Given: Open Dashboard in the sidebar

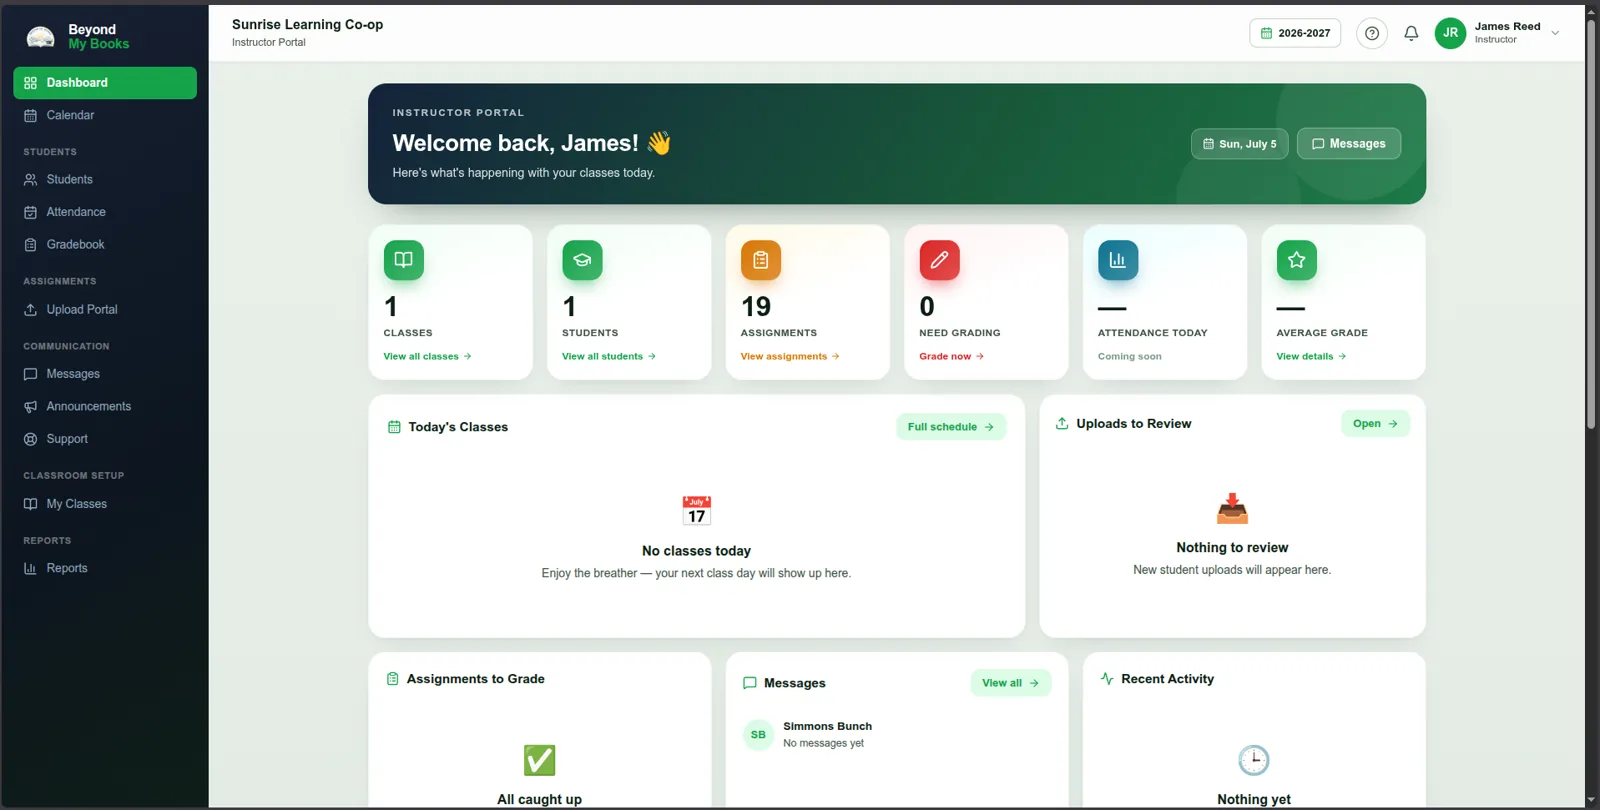Looking at the screenshot, I should point(105,83).
